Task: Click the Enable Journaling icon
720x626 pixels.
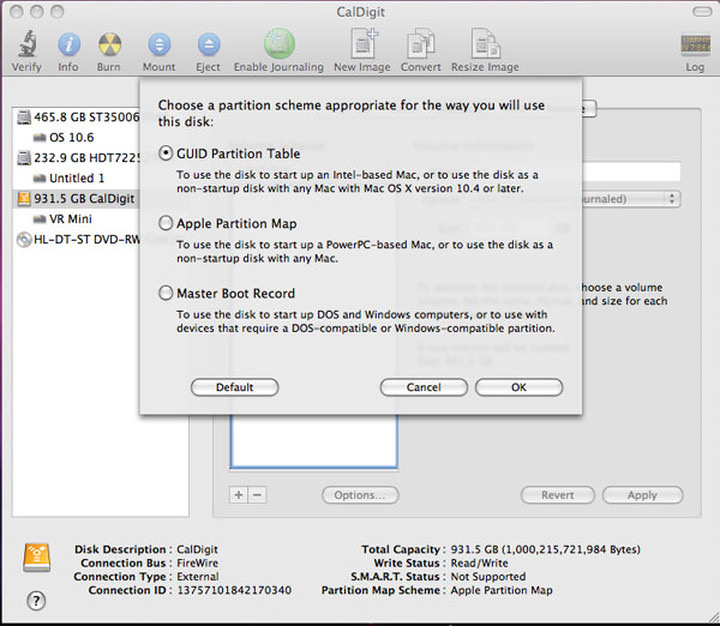Action: click(x=278, y=45)
